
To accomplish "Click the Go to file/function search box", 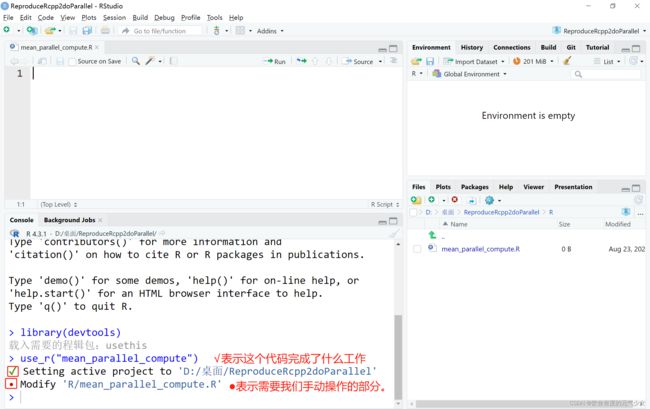I will (x=160, y=31).
